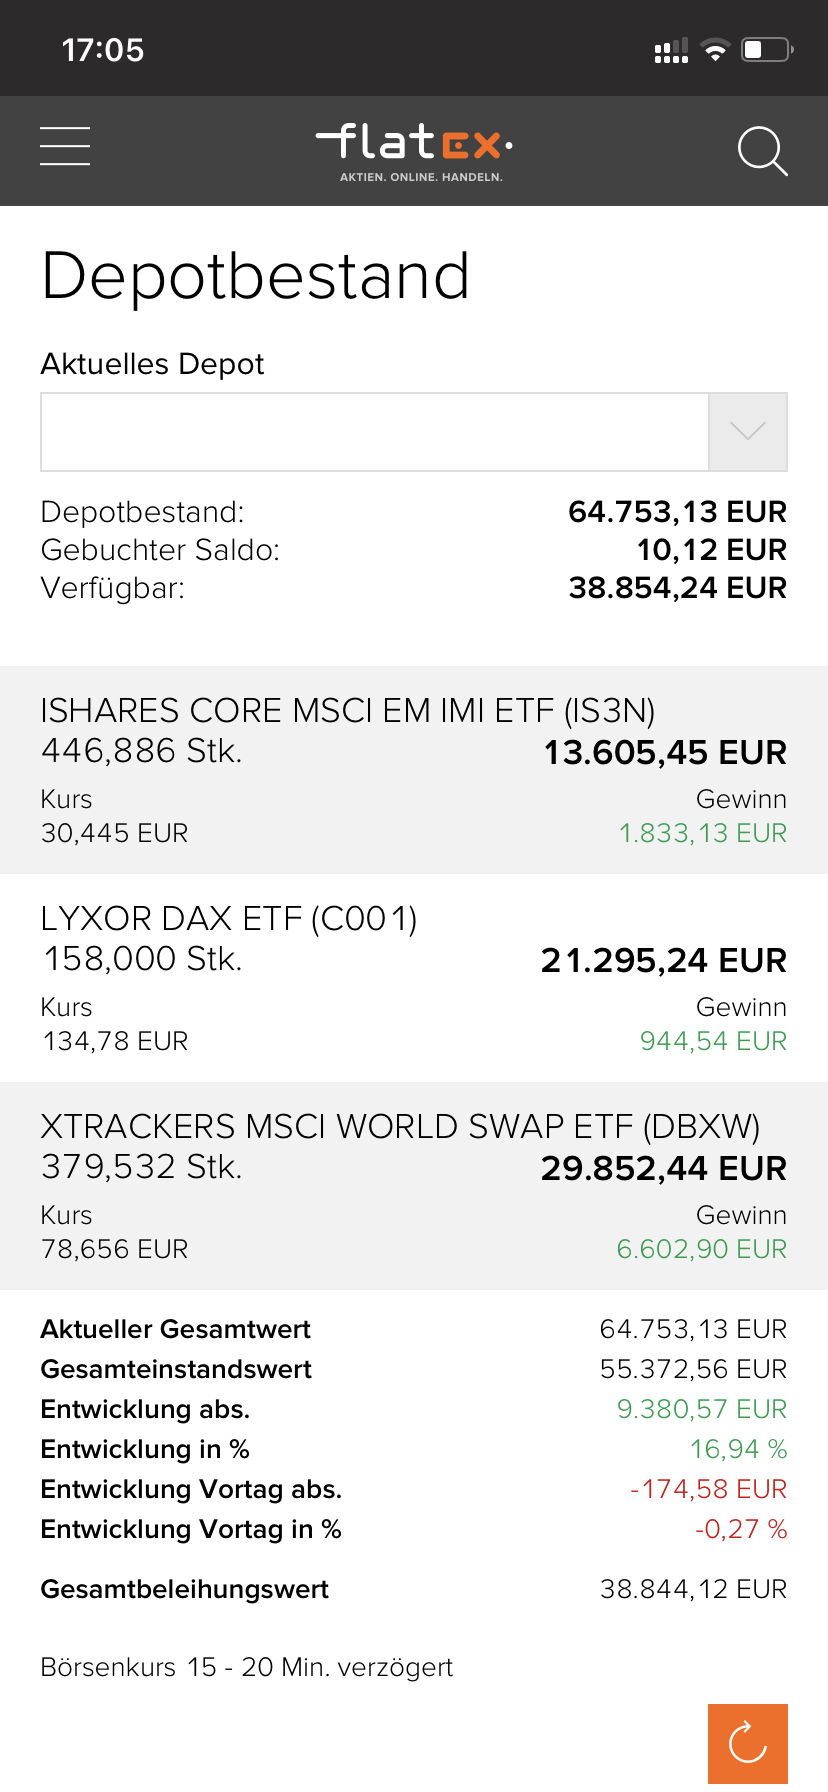Viewport: 828px width, 1792px height.
Task: Tap the Depotbestand page heading
Action: coord(255,277)
